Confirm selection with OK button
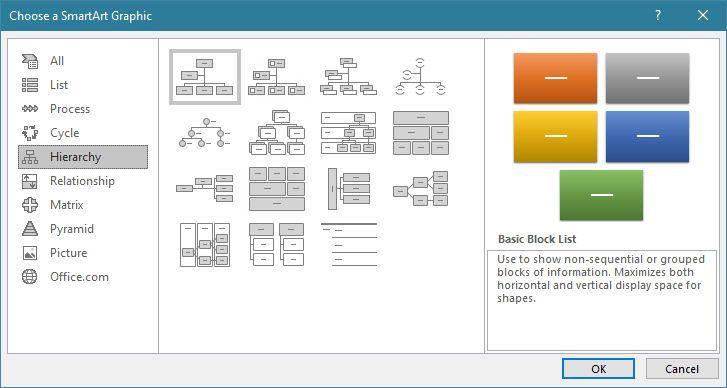Screen dimensions: 727x388 tap(598, 369)
